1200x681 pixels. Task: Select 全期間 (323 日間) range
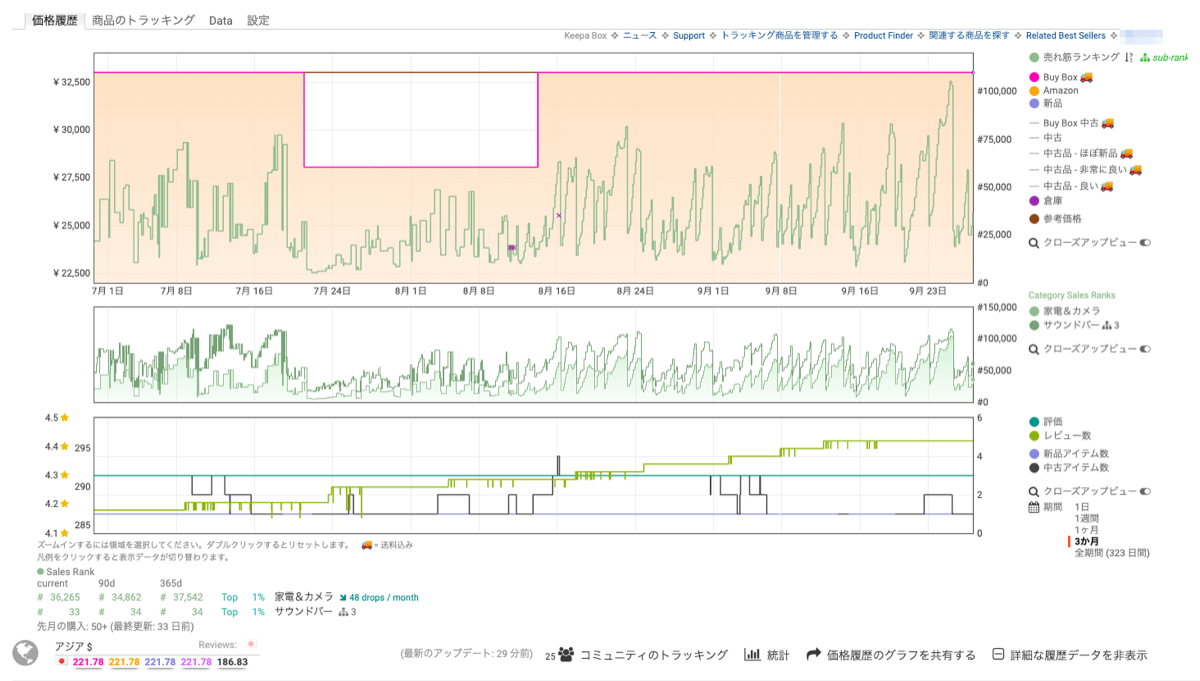[1111, 552]
